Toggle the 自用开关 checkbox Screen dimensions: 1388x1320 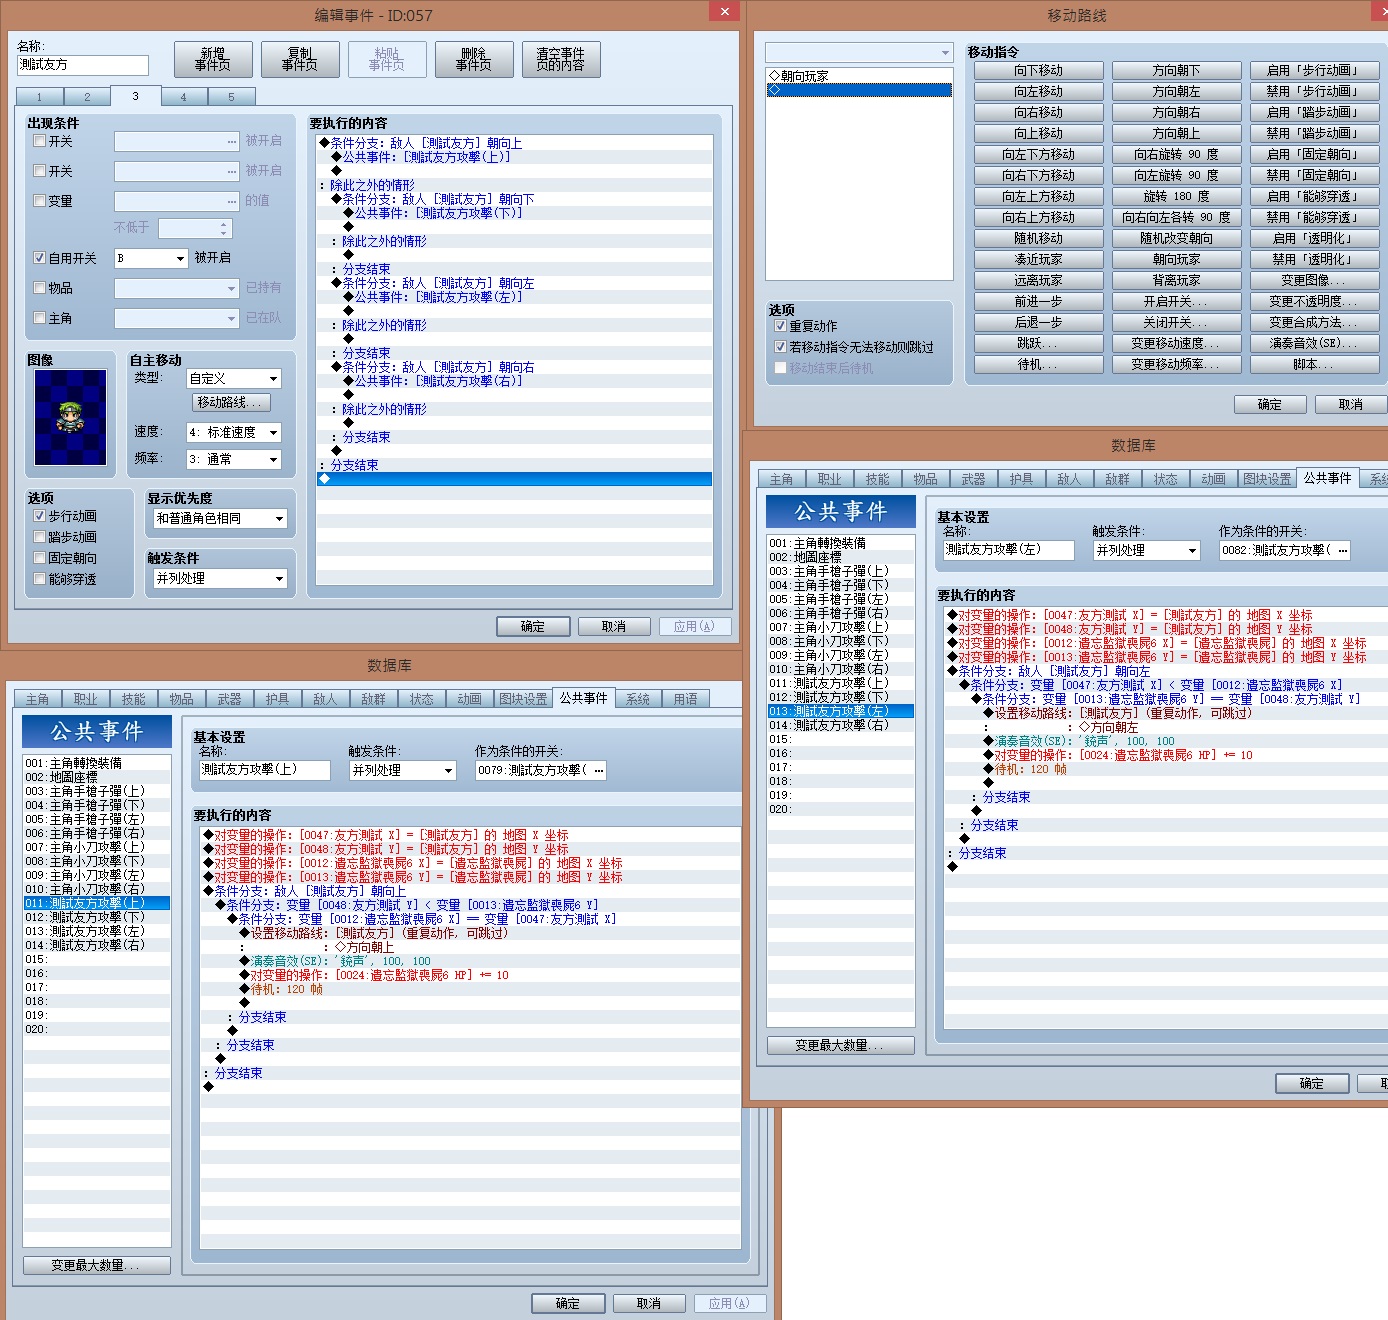(40, 258)
